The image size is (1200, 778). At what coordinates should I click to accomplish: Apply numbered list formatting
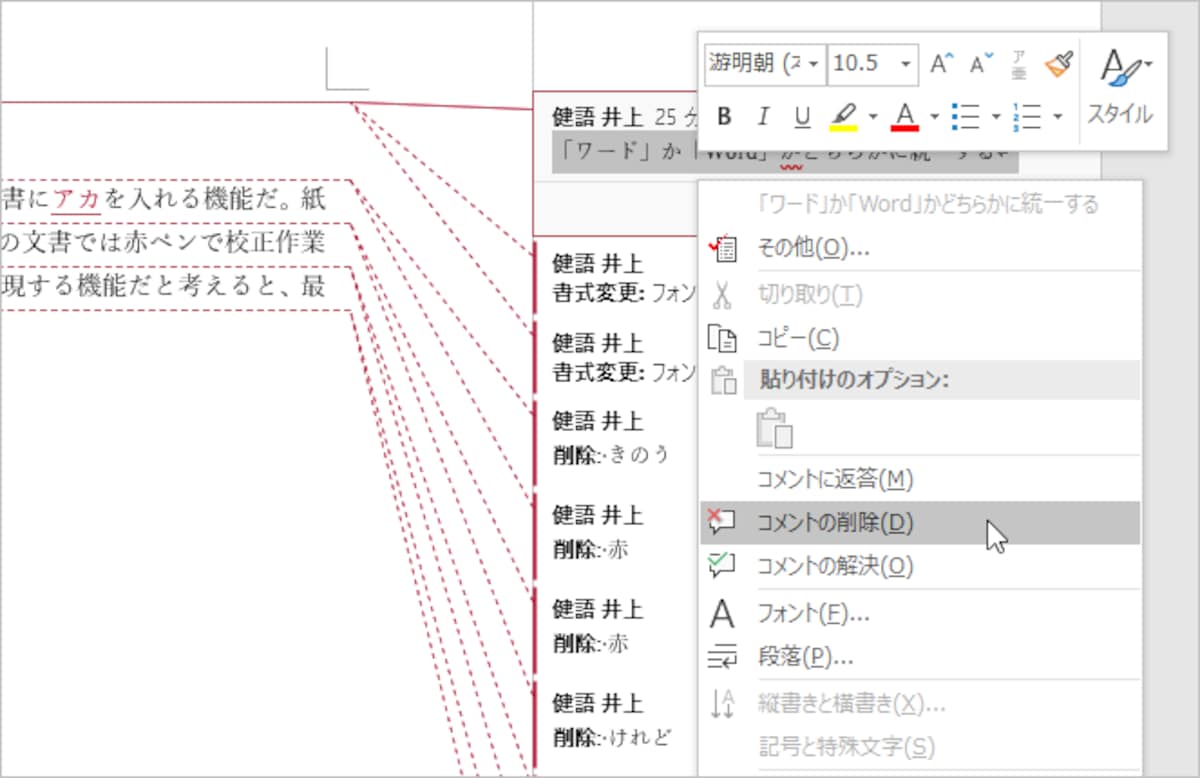point(1028,117)
